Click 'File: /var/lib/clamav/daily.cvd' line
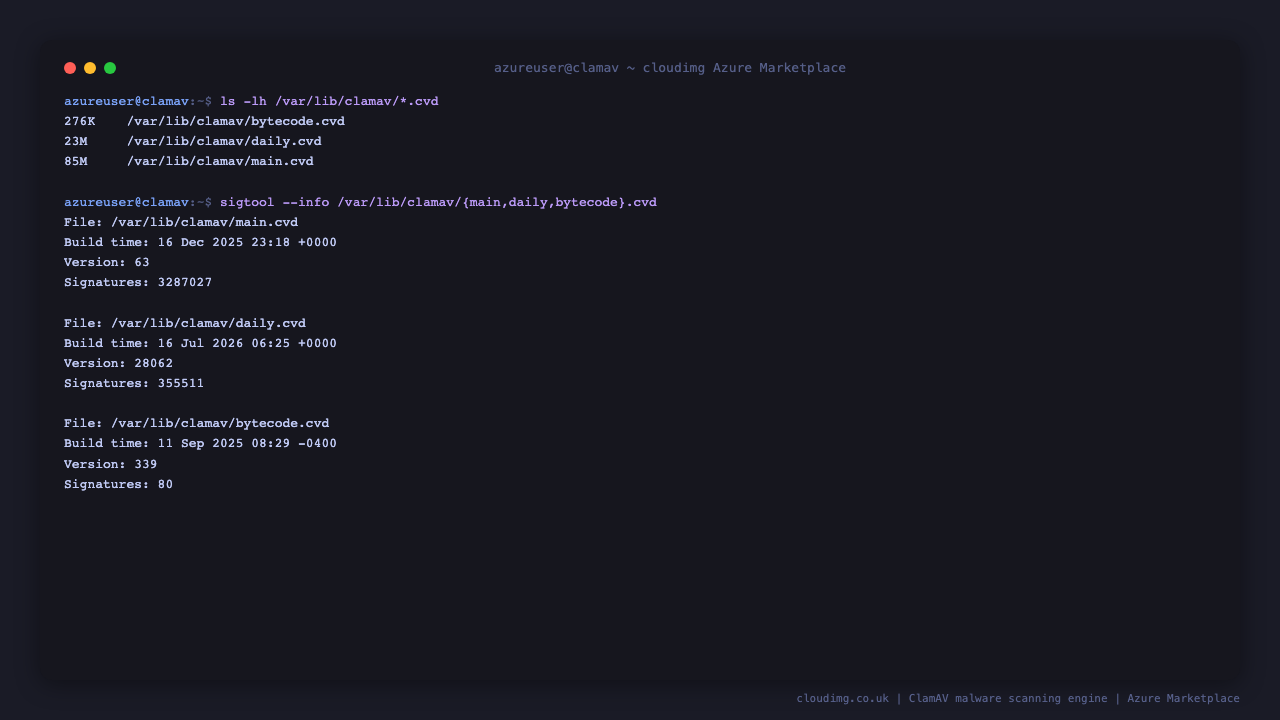 coord(185,323)
